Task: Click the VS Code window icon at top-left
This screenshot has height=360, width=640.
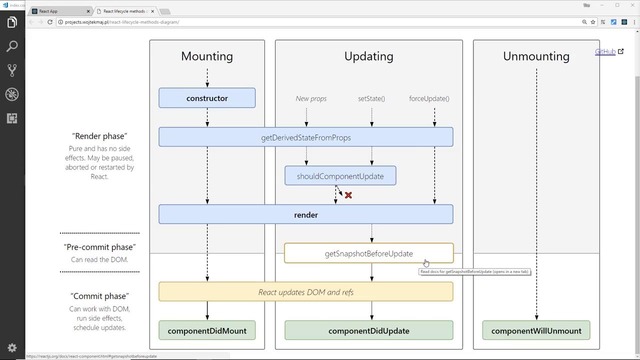Action: pyautogui.click(x=5, y=5)
